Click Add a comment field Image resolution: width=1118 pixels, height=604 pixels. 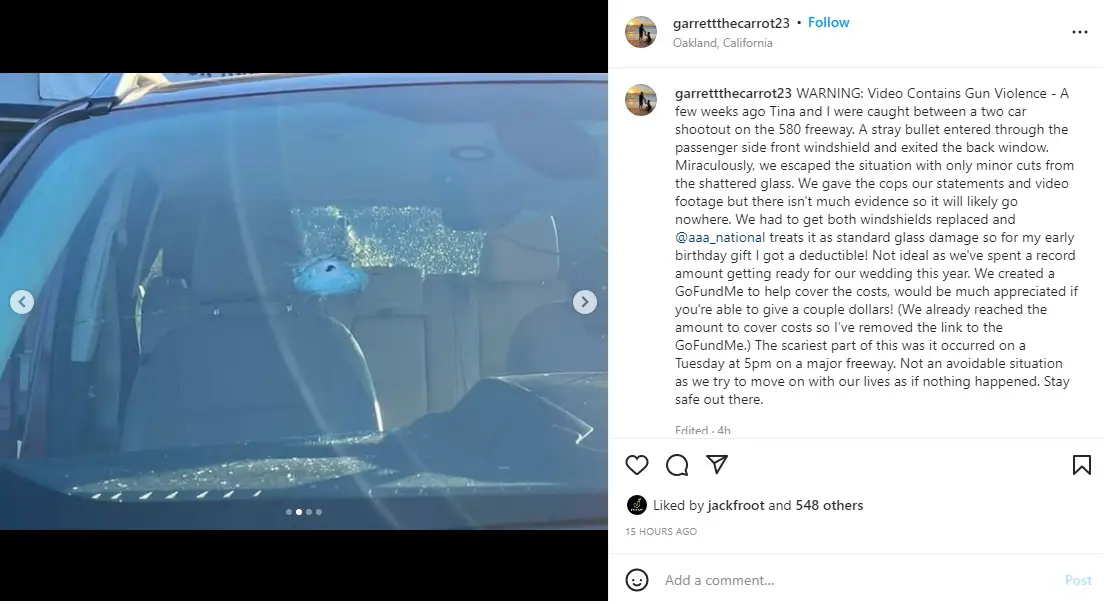(x=856, y=580)
